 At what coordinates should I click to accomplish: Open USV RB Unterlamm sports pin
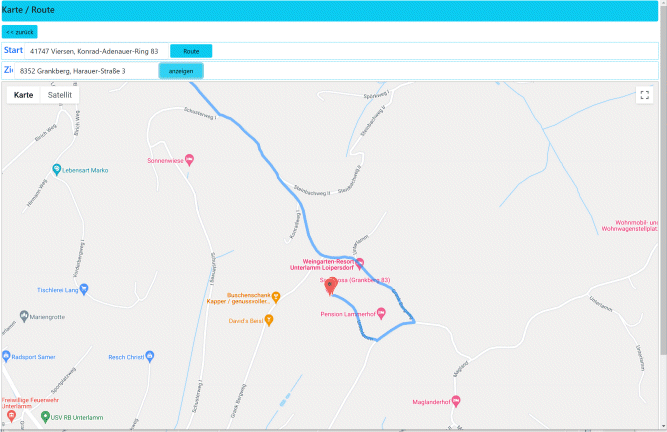pyautogui.click(x=45, y=417)
